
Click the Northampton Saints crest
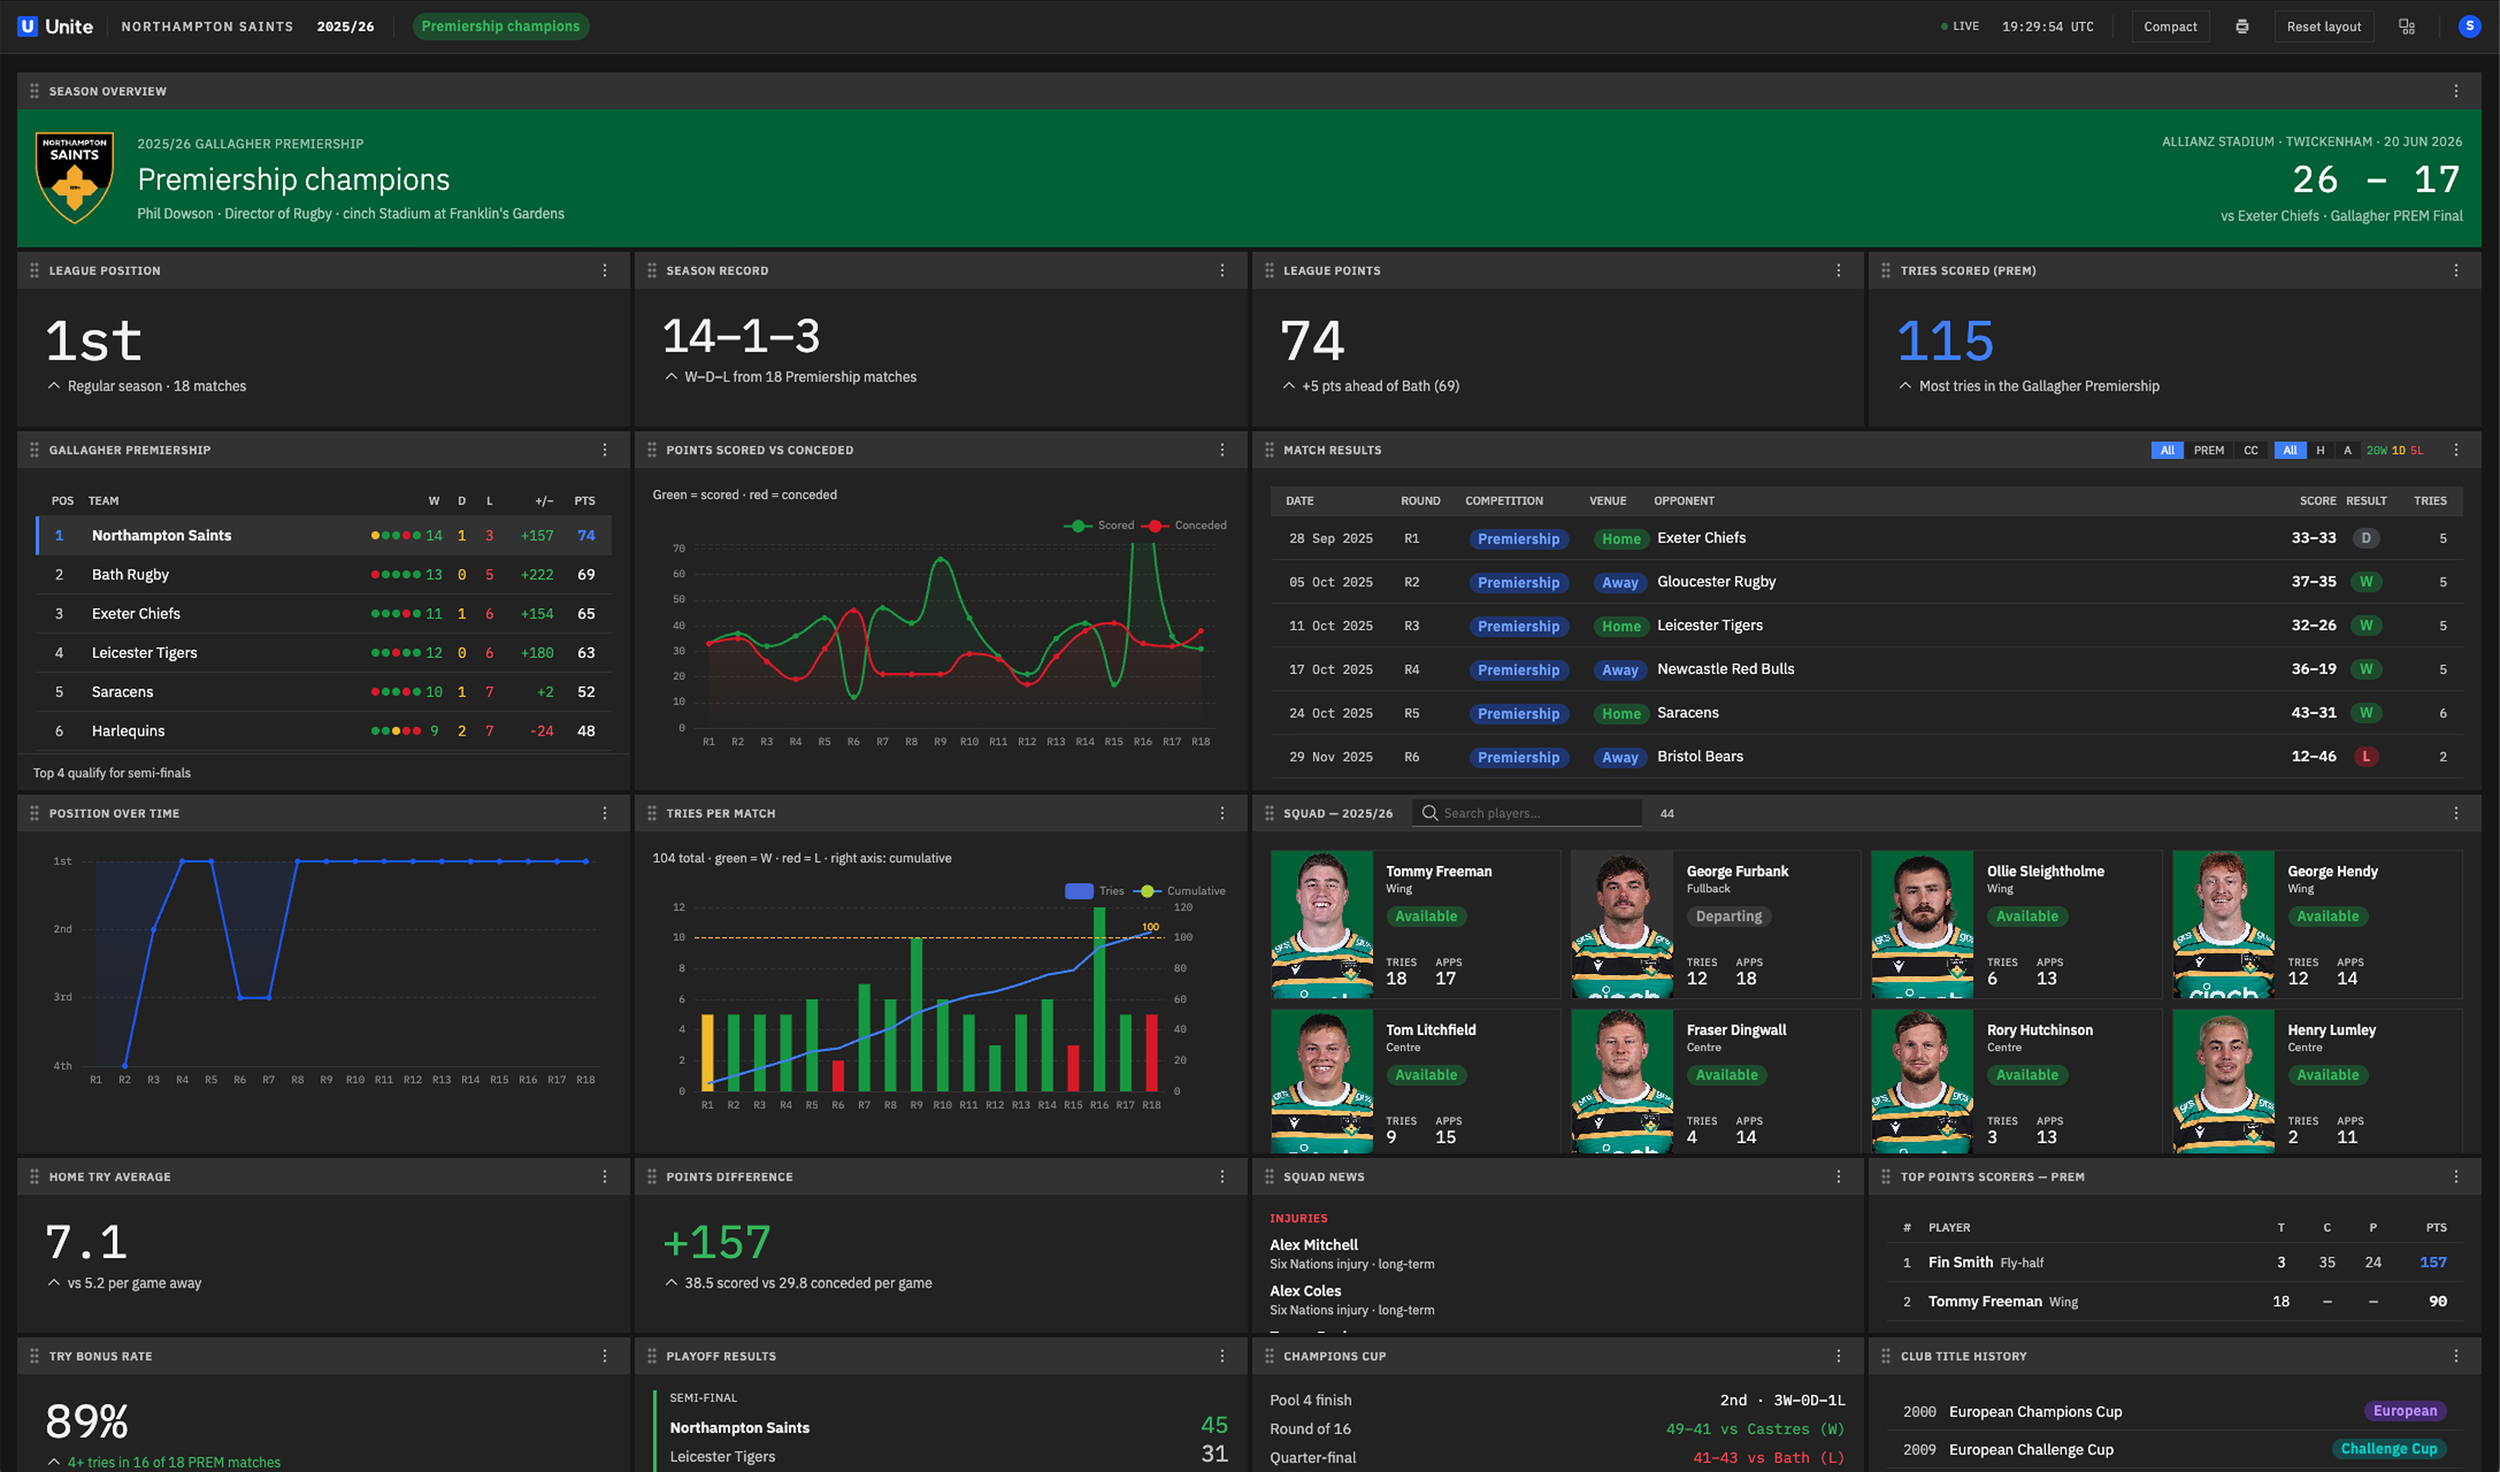tap(75, 177)
